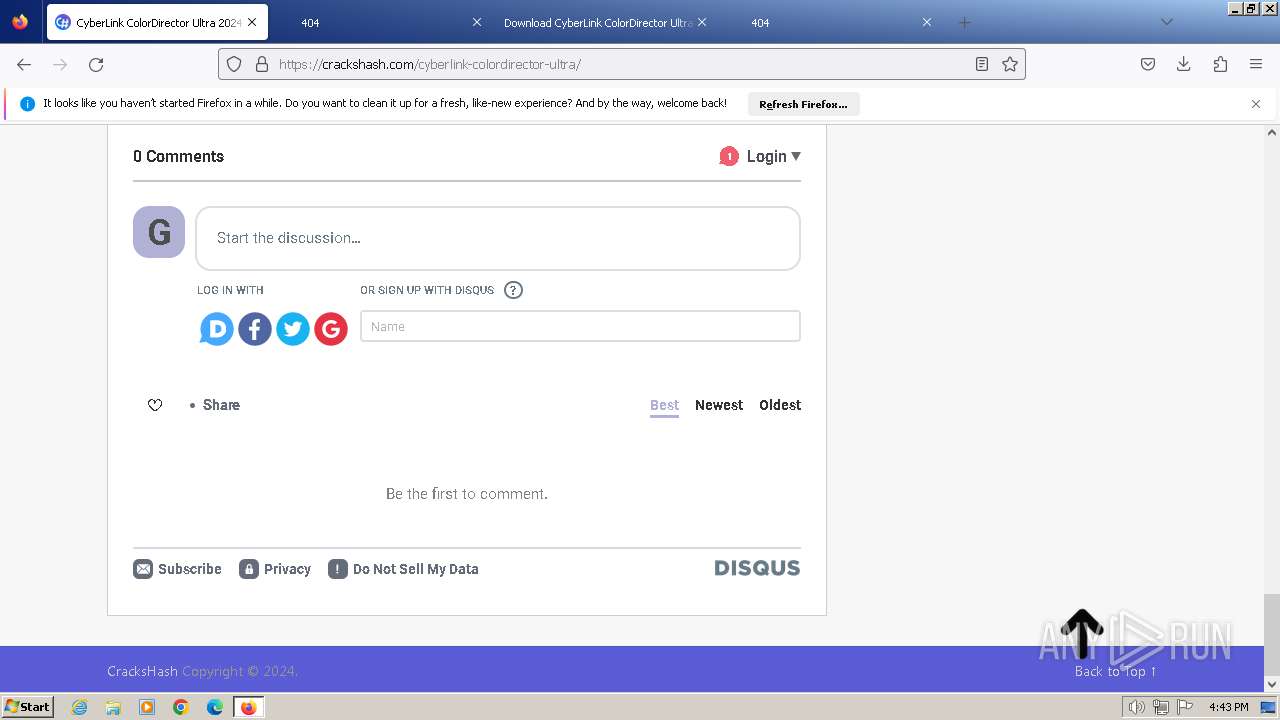Click the Refresh Firefox button
This screenshot has width=1280, height=720.
[x=803, y=104]
